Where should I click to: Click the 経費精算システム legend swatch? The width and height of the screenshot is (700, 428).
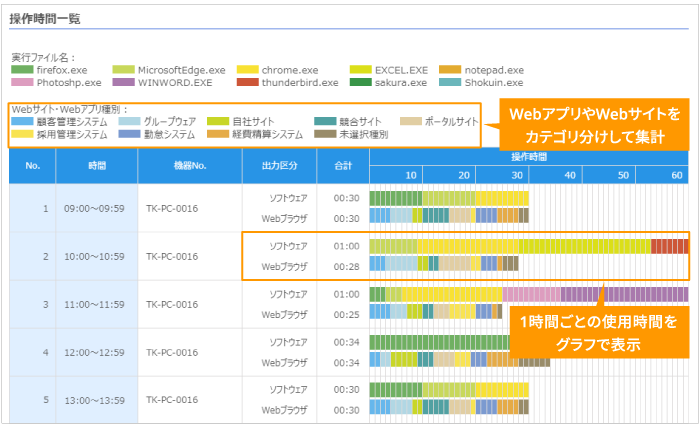point(218,134)
